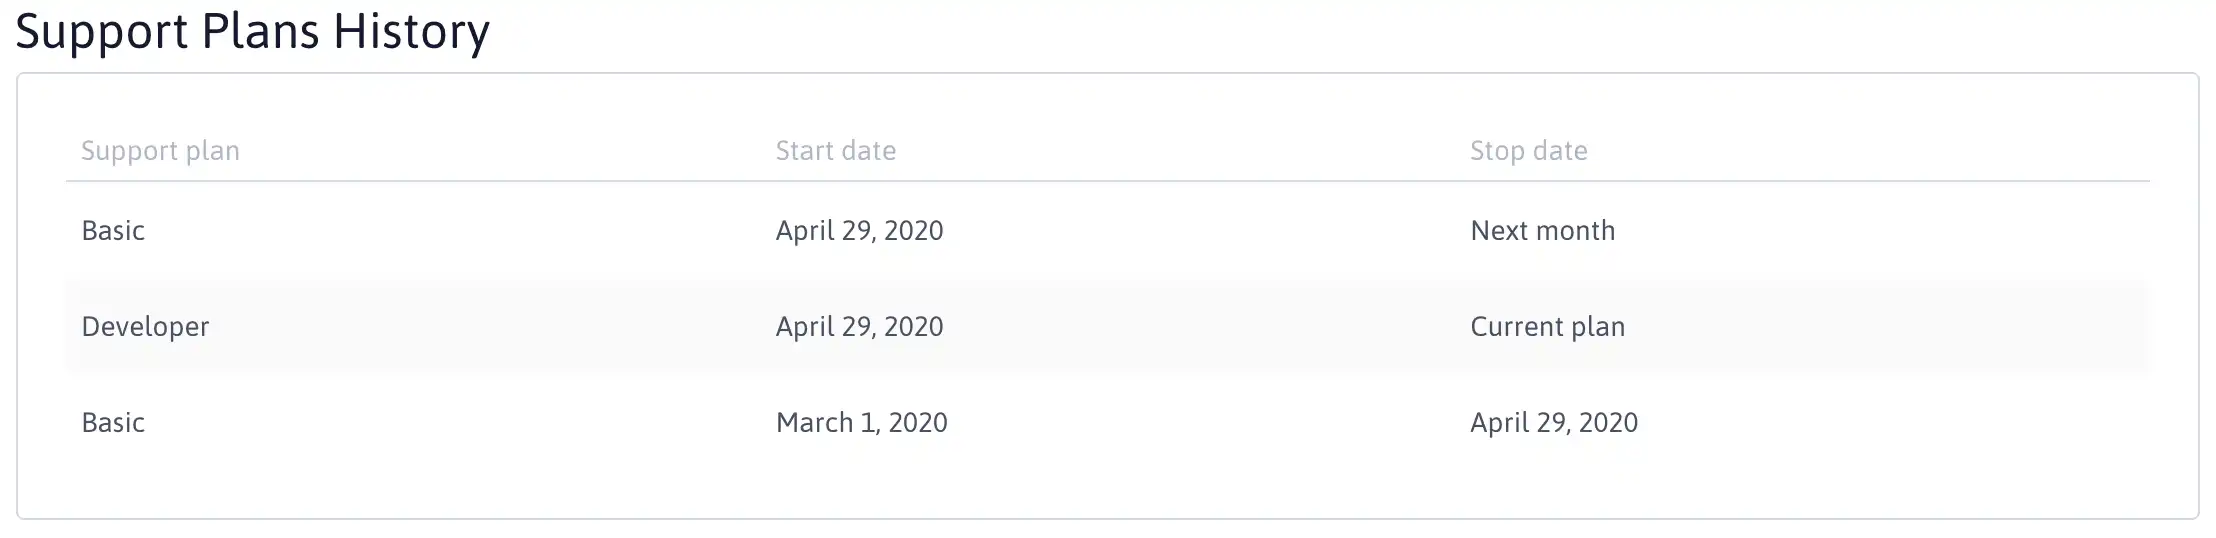Click the Stop date column header
Viewport: 2216px width, 538px height.
coord(1529,151)
